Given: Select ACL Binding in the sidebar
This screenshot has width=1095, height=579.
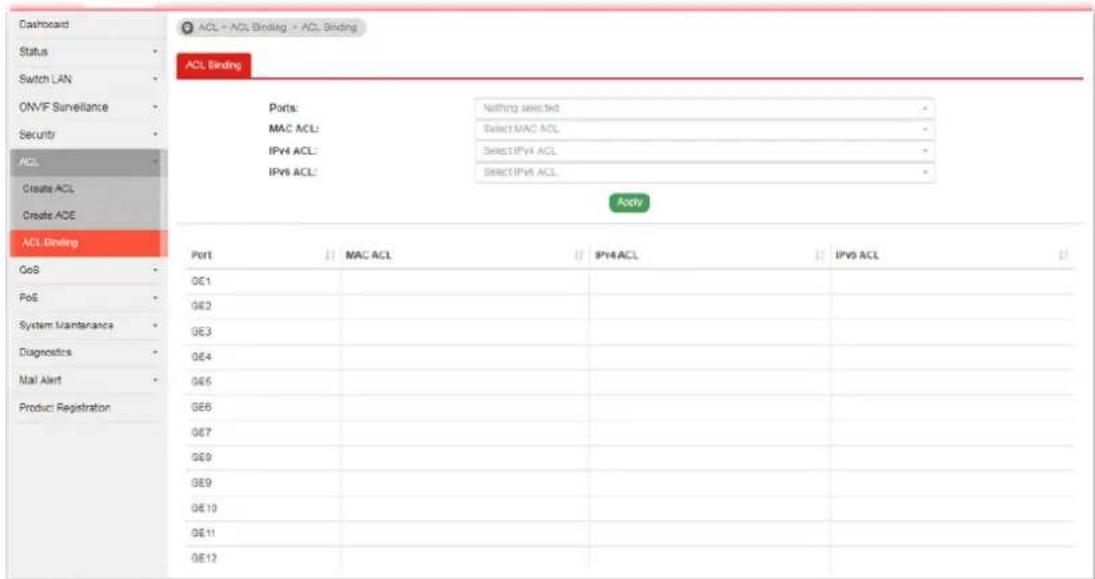Looking at the screenshot, I should coord(87,243).
